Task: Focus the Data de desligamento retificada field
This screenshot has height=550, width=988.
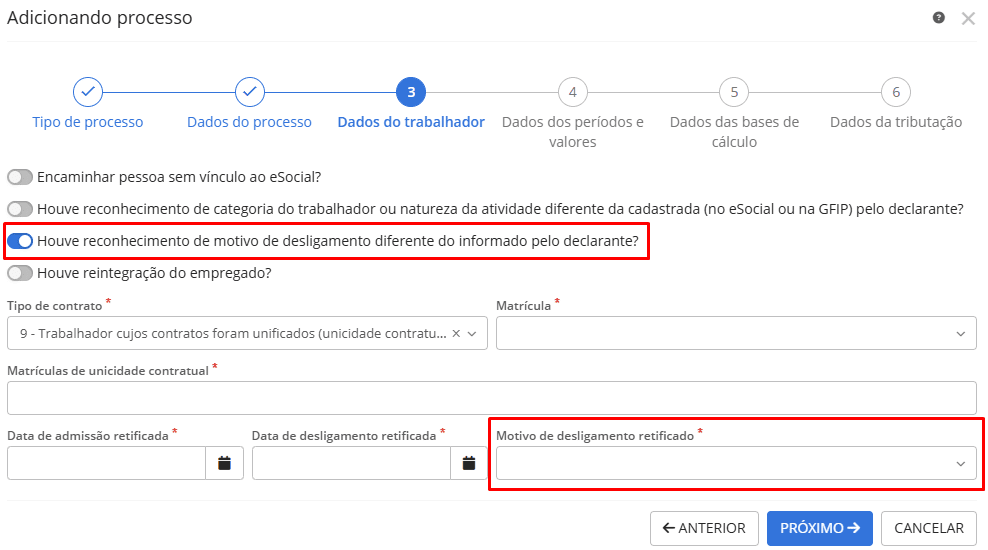Action: 352,463
